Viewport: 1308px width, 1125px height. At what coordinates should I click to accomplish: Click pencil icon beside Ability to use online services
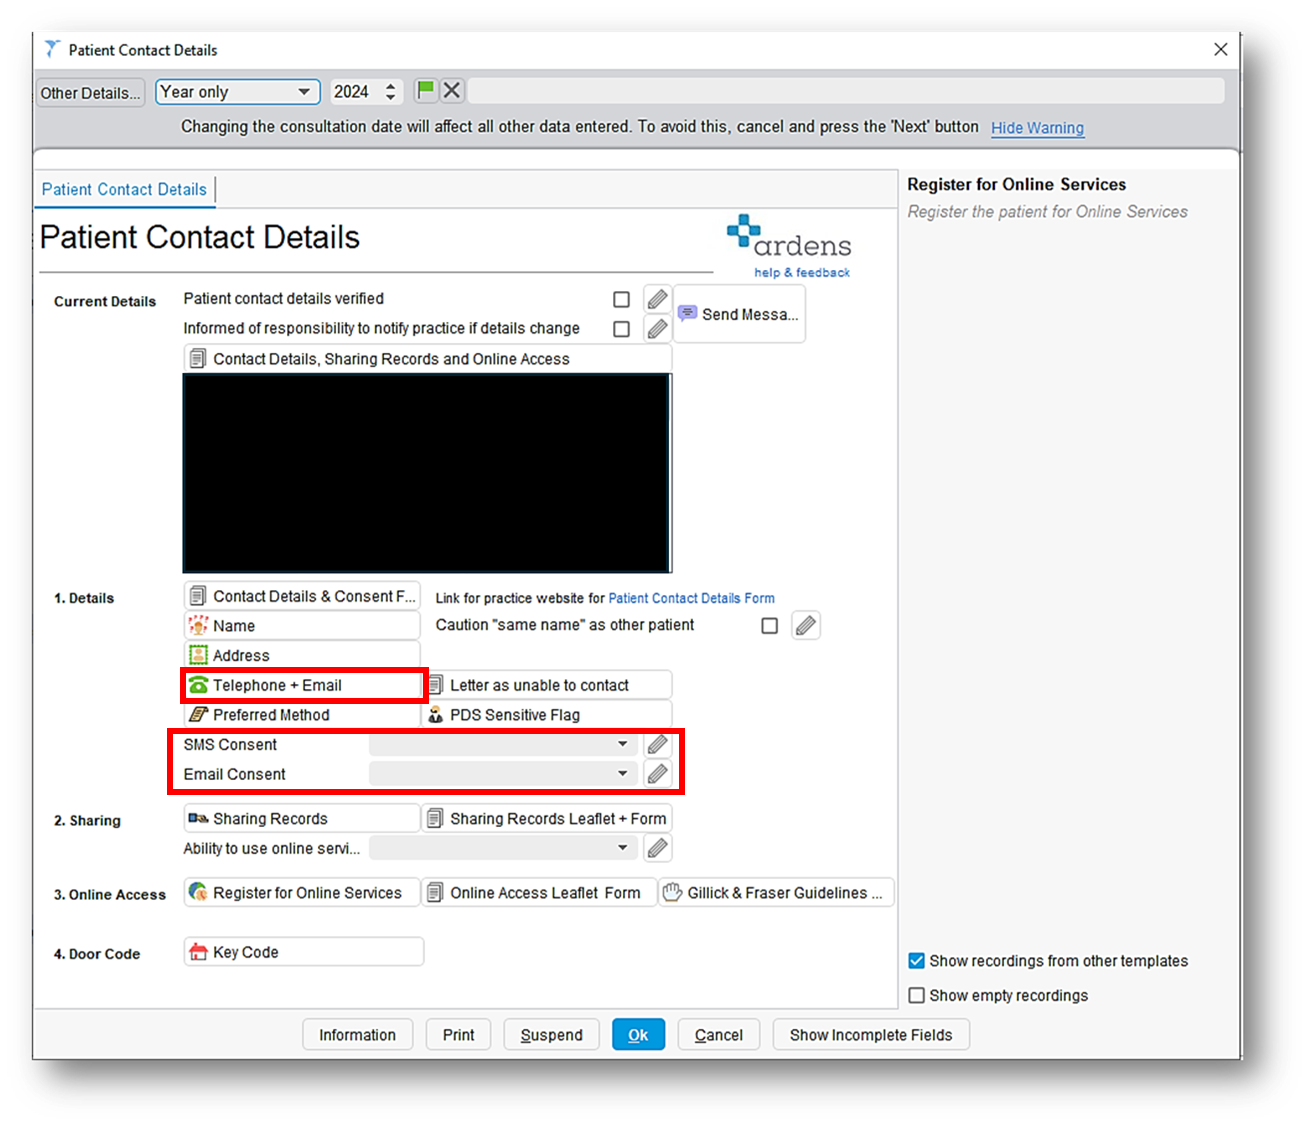pos(657,848)
